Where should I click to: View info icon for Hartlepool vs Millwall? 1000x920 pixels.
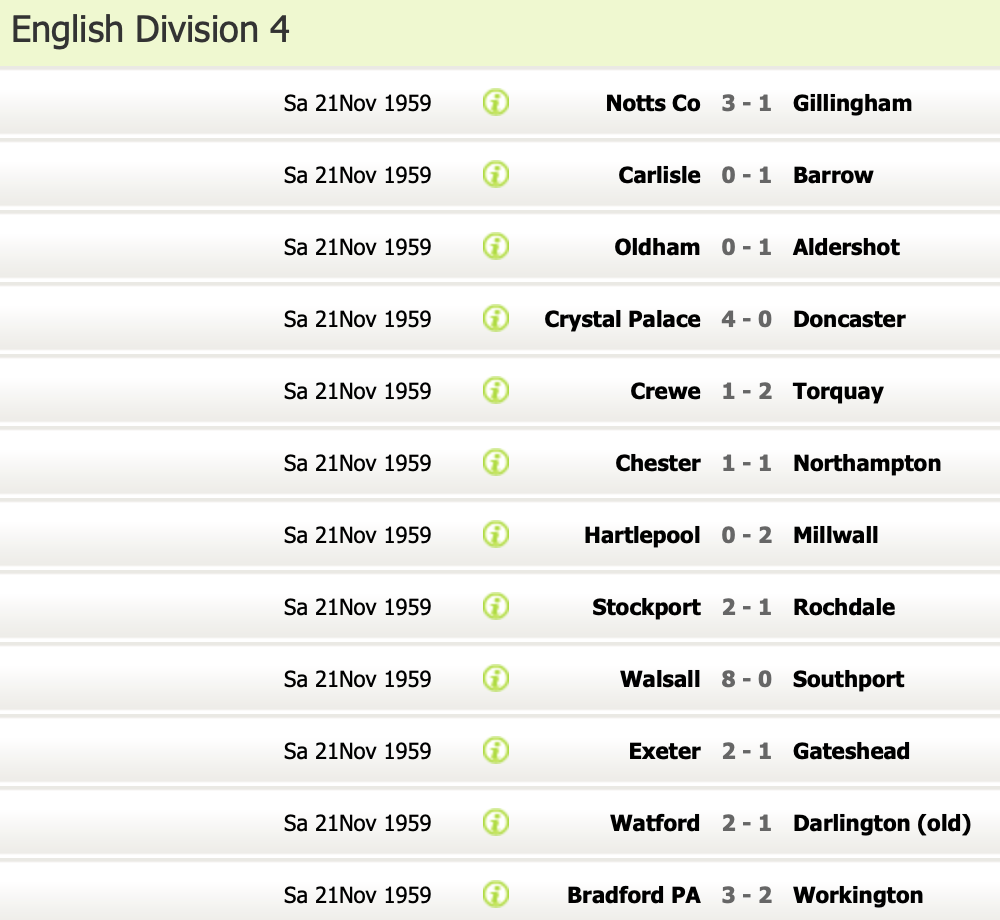click(496, 534)
